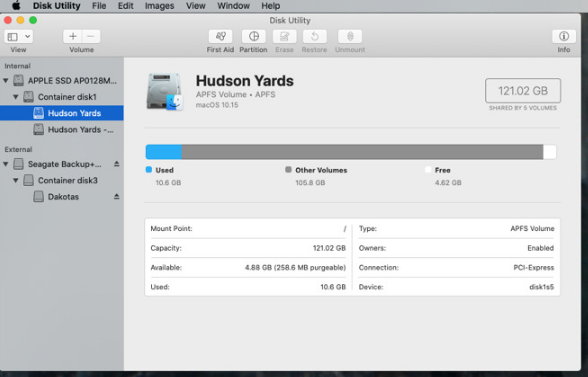Collapse the Seagate Backup+ disclosure triangle

6,164
